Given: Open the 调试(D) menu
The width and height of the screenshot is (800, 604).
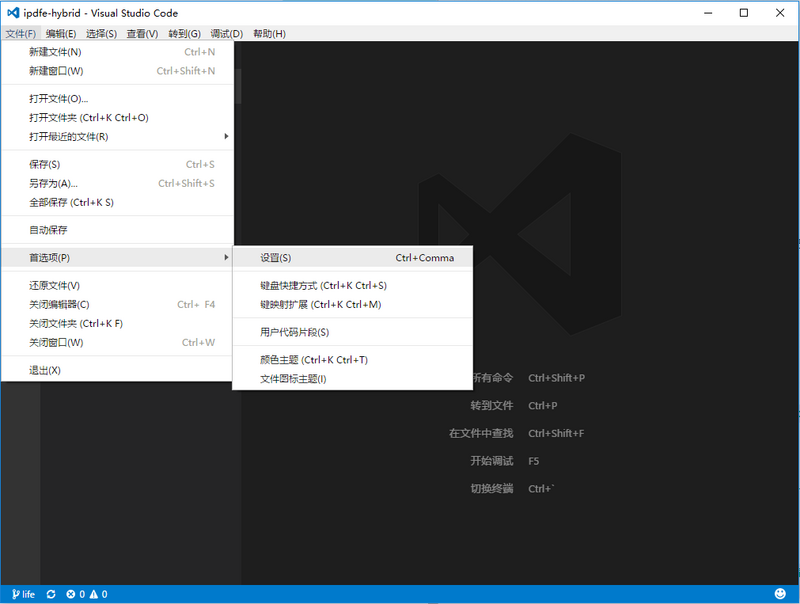Looking at the screenshot, I should (x=227, y=34).
